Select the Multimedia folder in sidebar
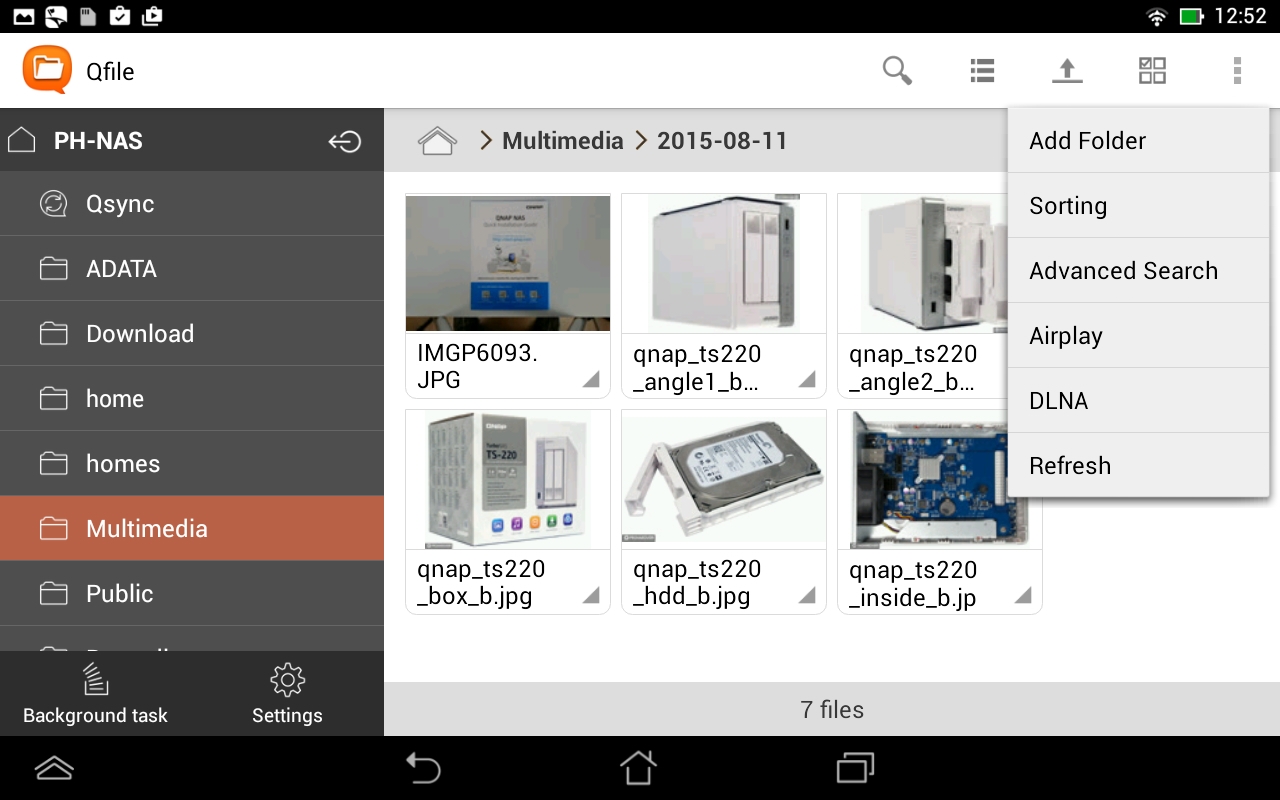1280x800 pixels. click(x=192, y=529)
